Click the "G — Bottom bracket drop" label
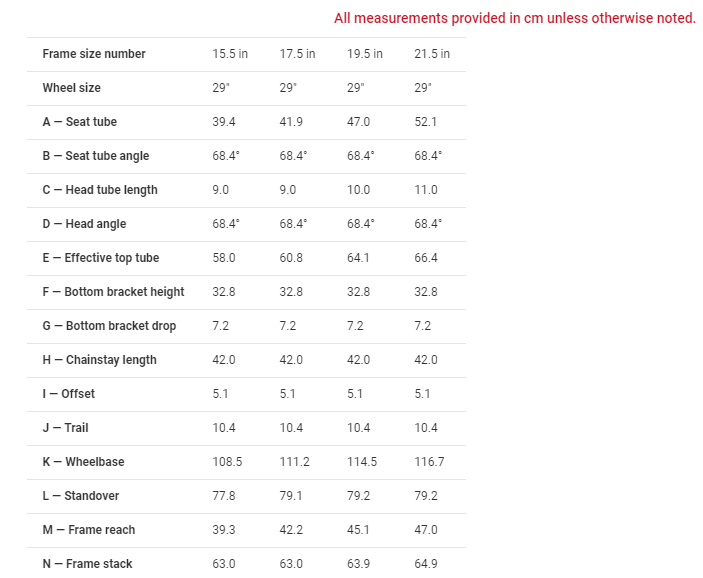This screenshot has height=578, width=703. (109, 326)
